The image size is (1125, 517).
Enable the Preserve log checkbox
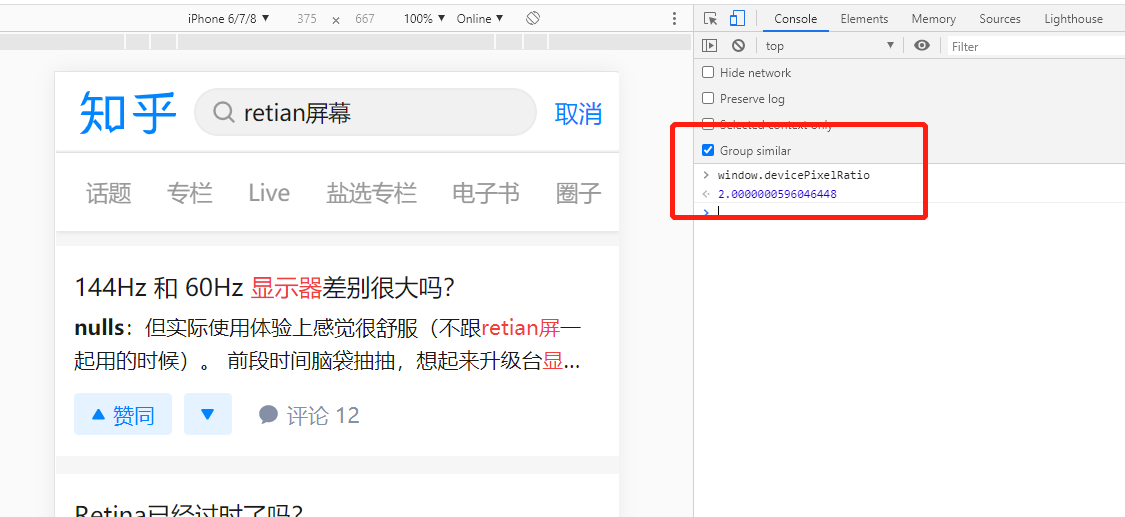708,98
